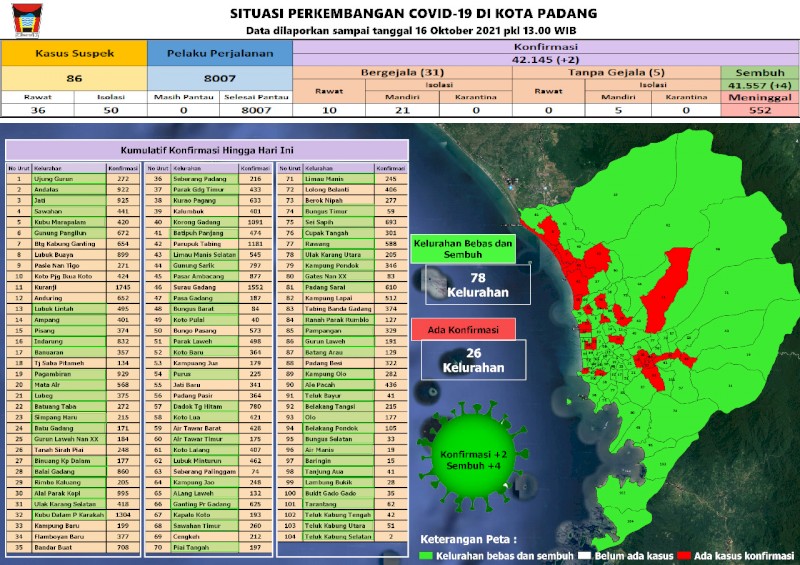This screenshot has width=800, height=565.
Task: Click the Rawat suspek value 36
Action: [38, 110]
